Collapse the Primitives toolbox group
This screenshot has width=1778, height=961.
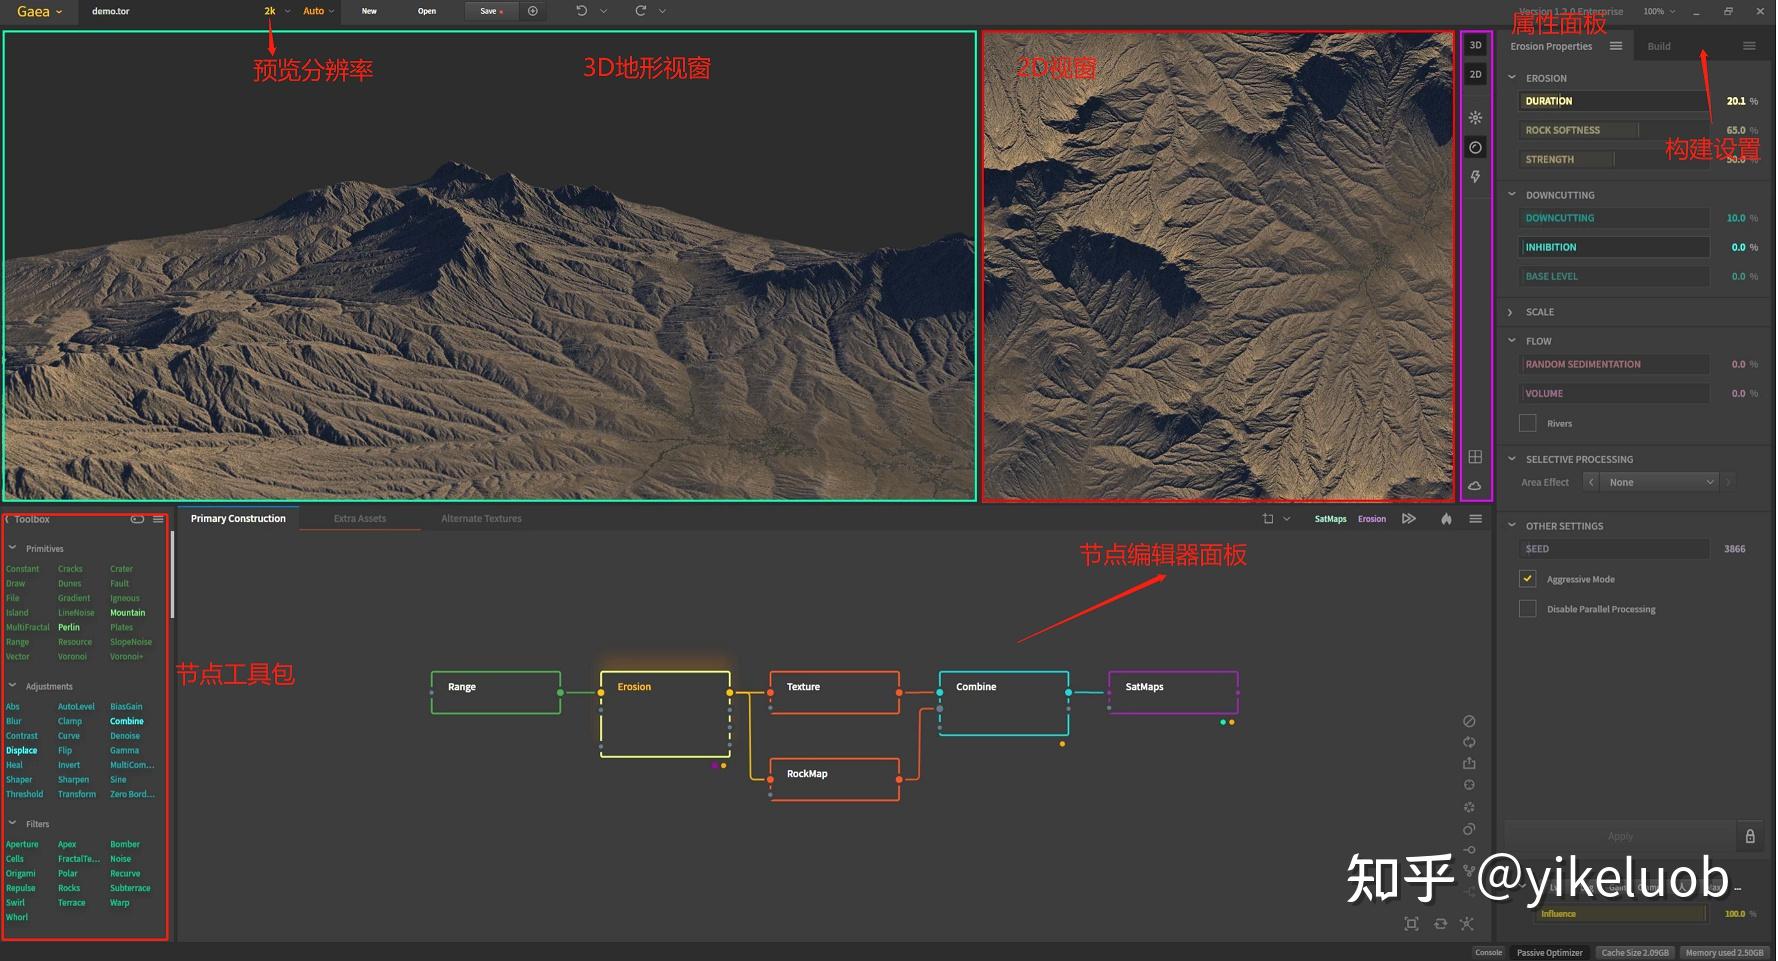coord(12,548)
